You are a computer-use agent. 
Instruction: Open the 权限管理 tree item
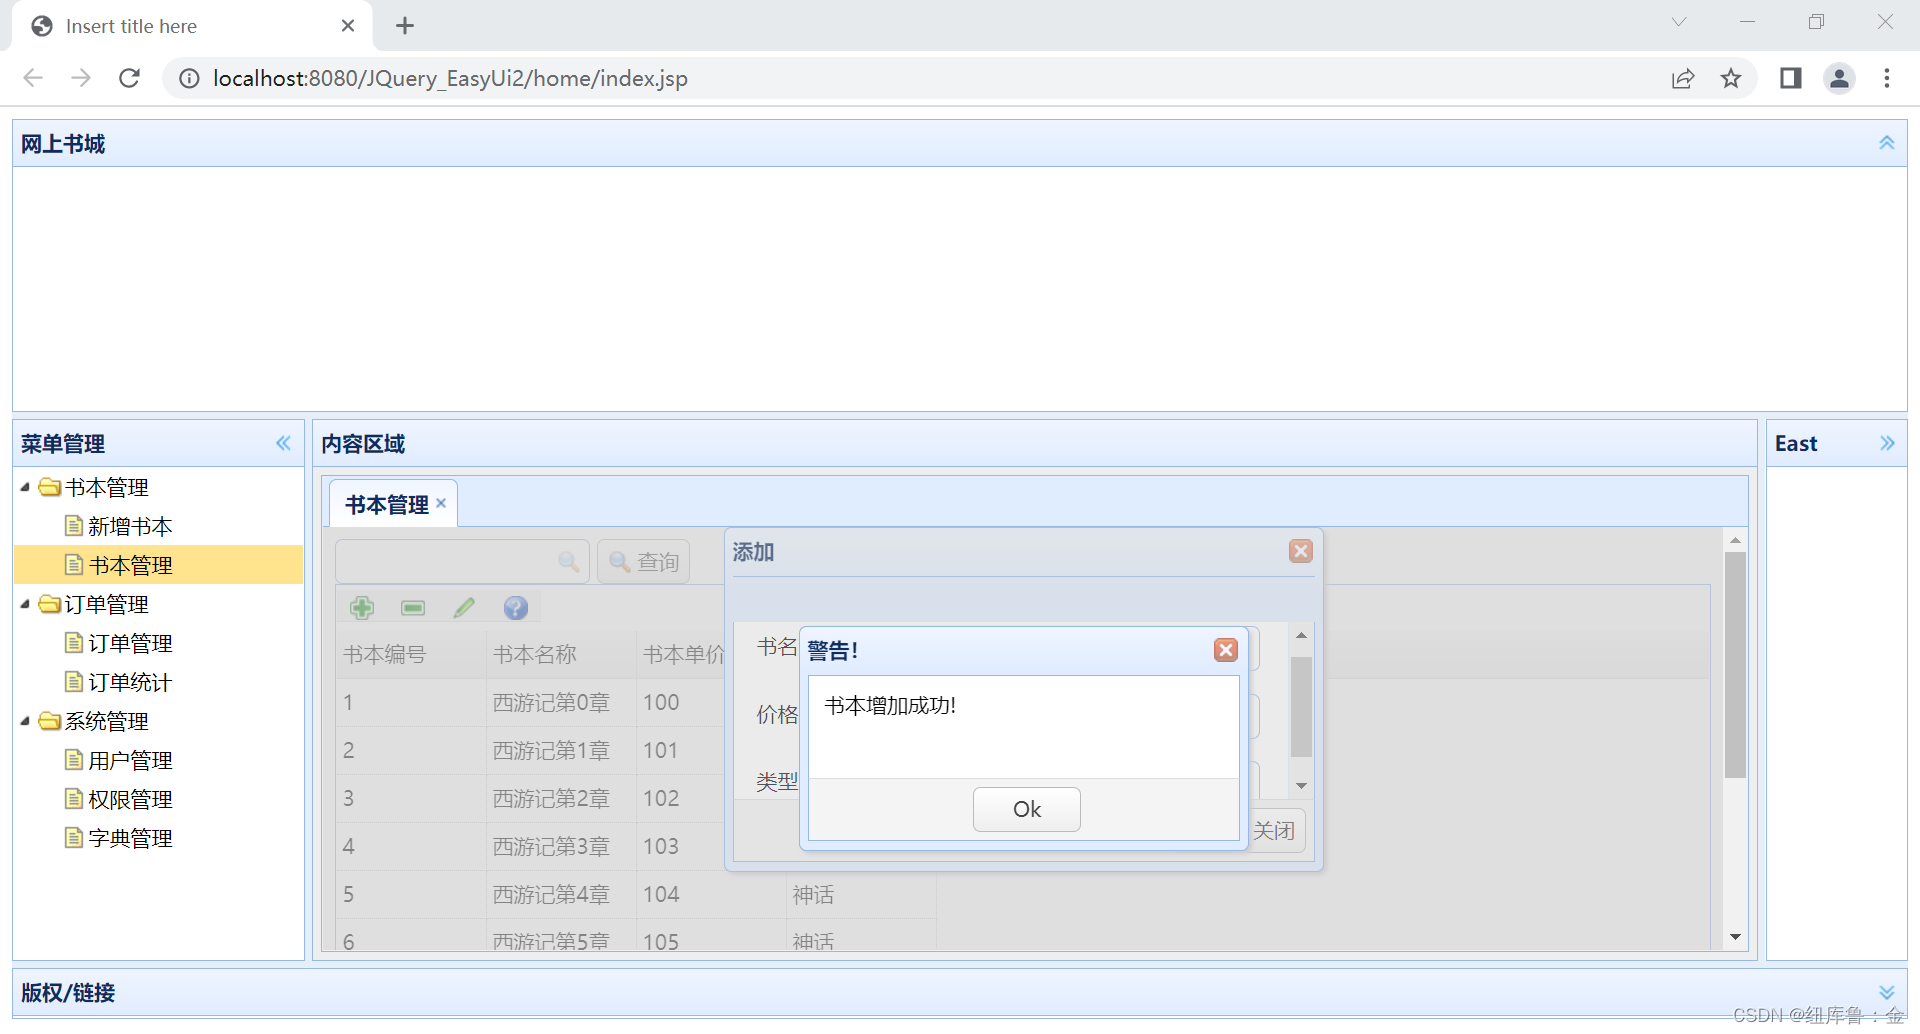point(130,799)
